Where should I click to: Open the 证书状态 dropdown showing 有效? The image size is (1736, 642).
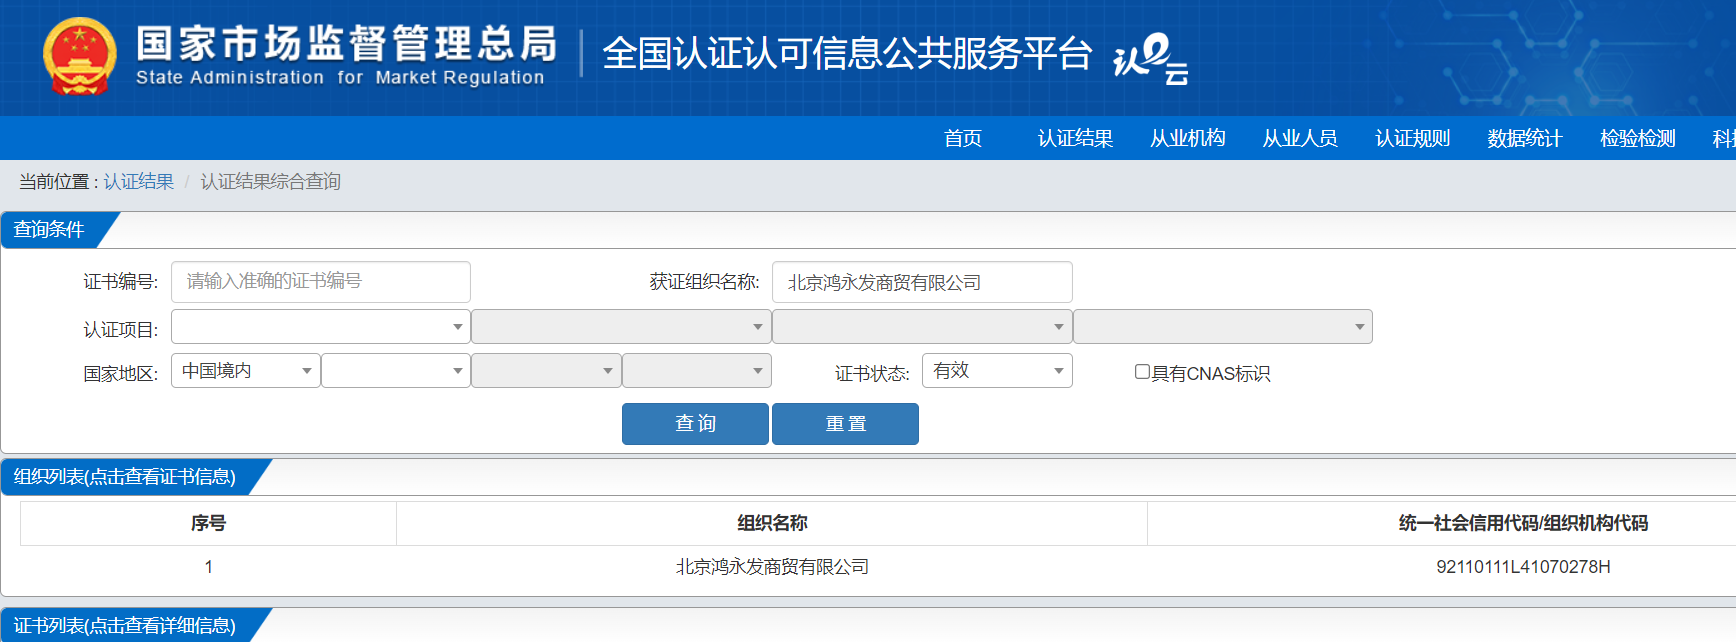pos(997,370)
